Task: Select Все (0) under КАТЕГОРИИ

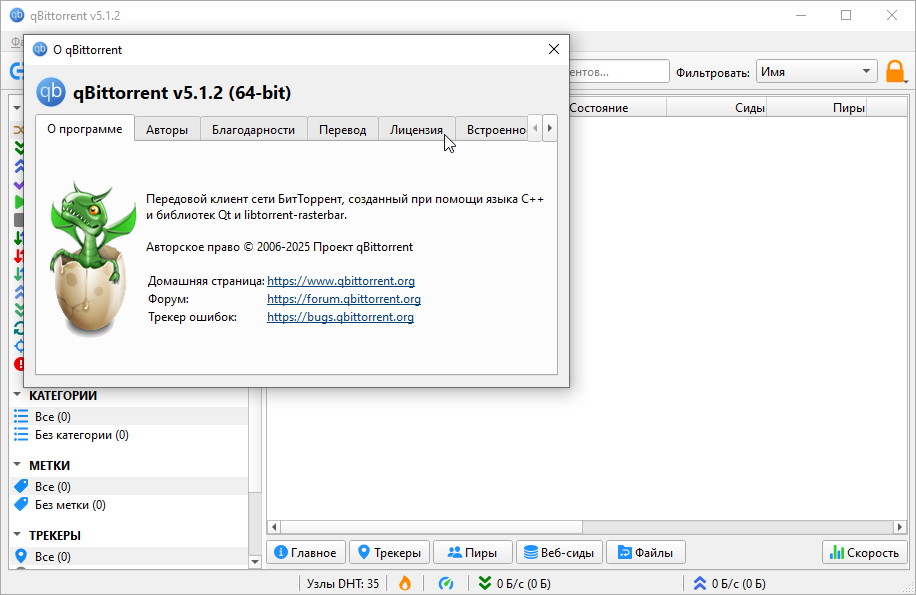Action: 129,416
